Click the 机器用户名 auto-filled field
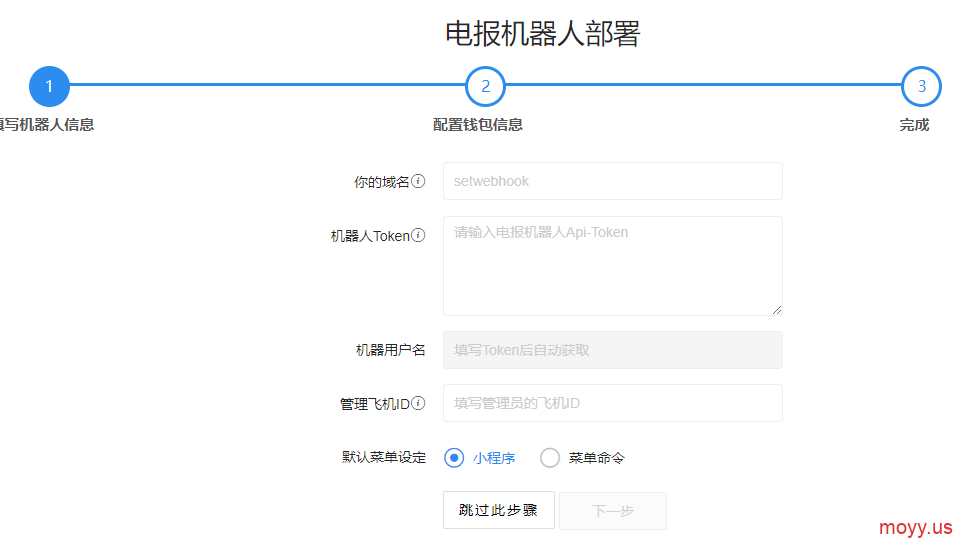Viewport: 962px width, 542px height. tap(613, 350)
